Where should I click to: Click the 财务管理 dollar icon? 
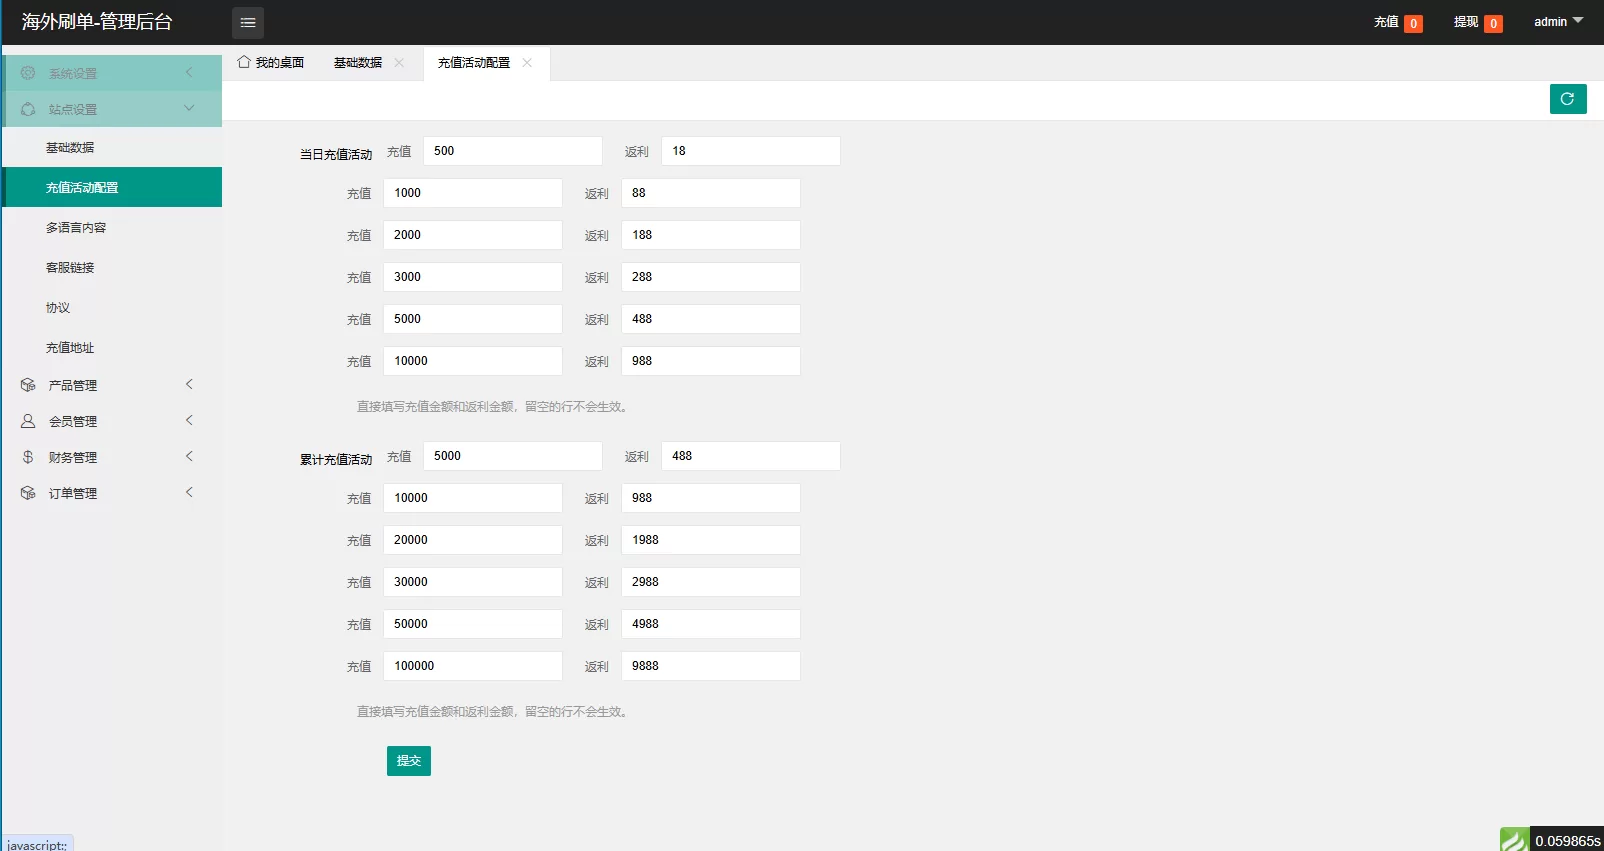(x=28, y=457)
